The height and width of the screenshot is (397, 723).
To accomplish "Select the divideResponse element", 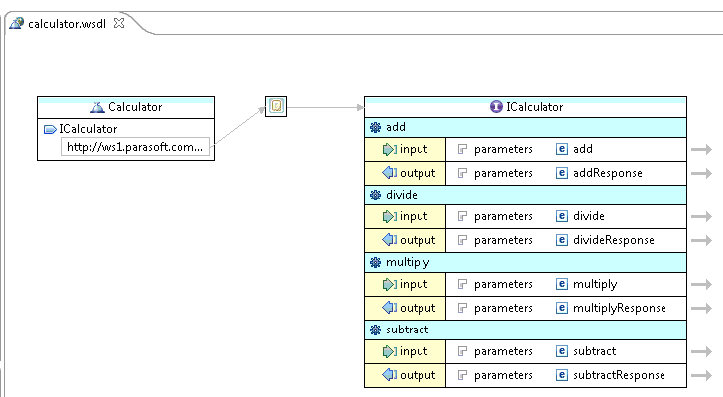I will [614, 240].
